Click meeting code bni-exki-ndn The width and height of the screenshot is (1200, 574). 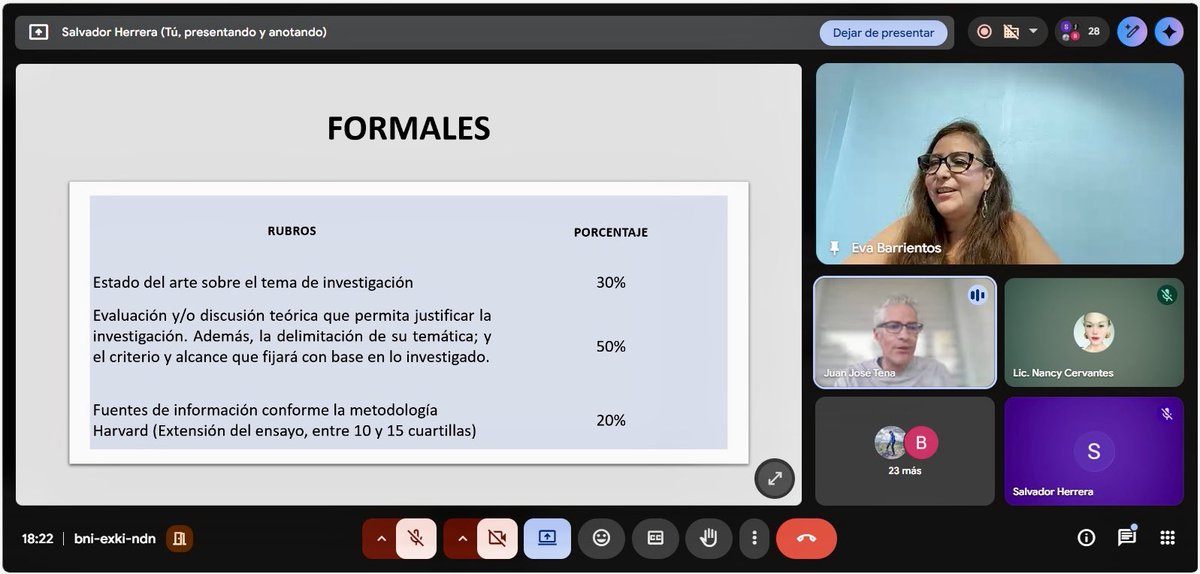coord(115,538)
